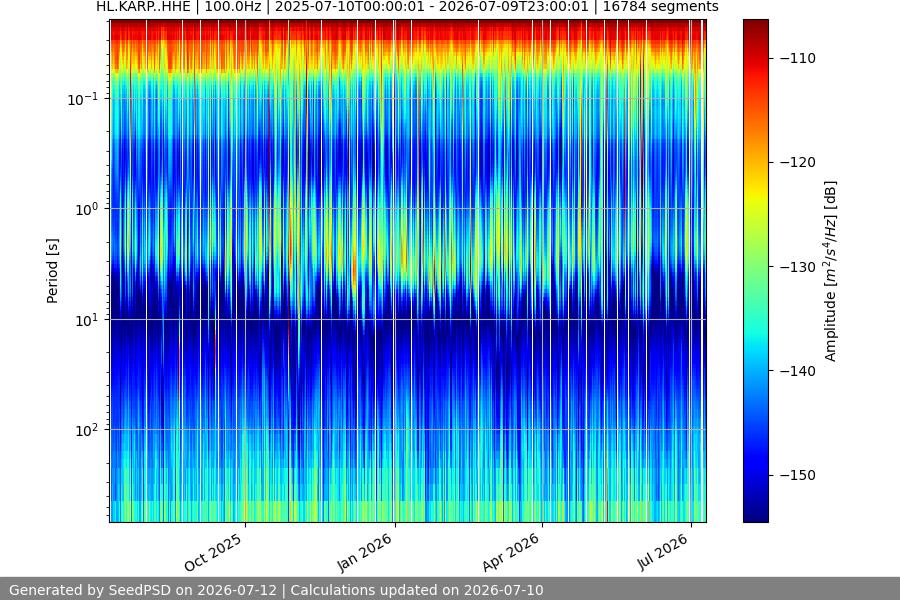Click the 10^2 period tick label
This screenshot has height=600, width=900.
[x=87, y=431]
